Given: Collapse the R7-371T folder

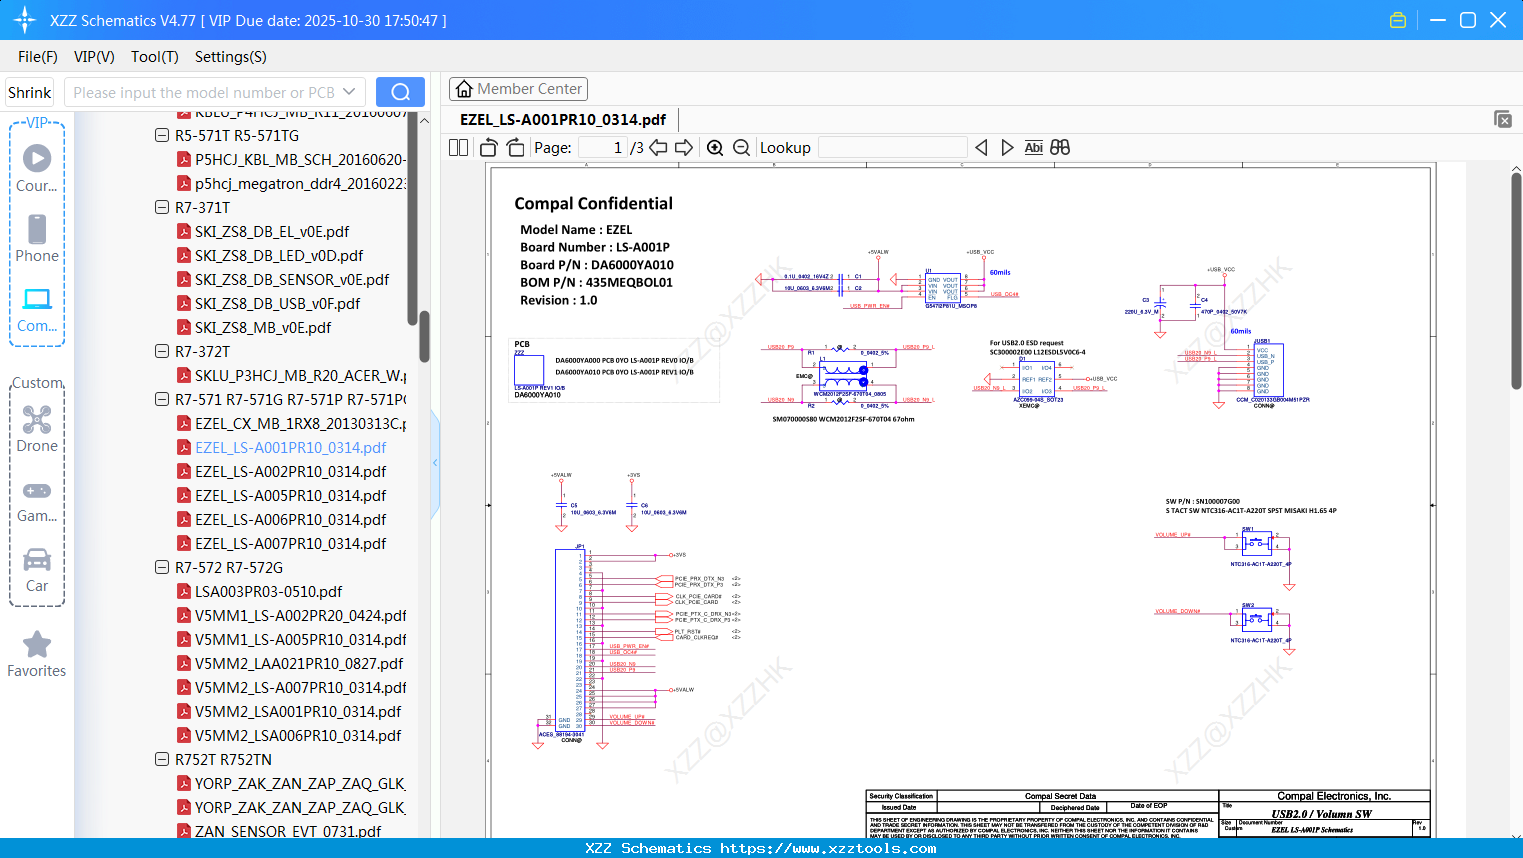Looking at the screenshot, I should point(162,208).
